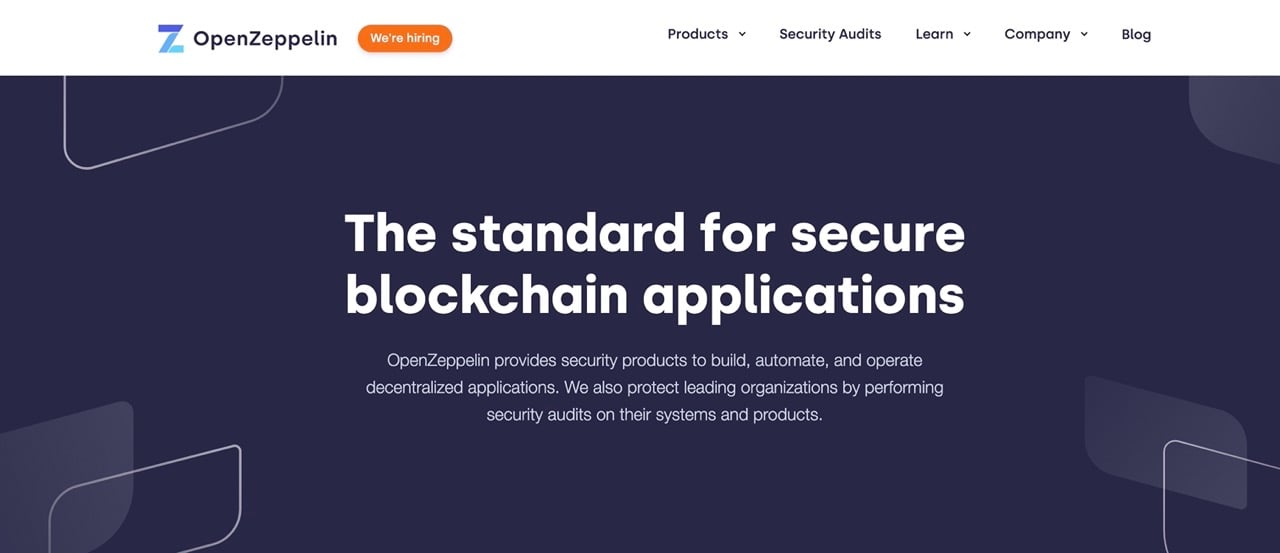
Task: Click the headline line 'The standard for secure'
Action: 655,233
